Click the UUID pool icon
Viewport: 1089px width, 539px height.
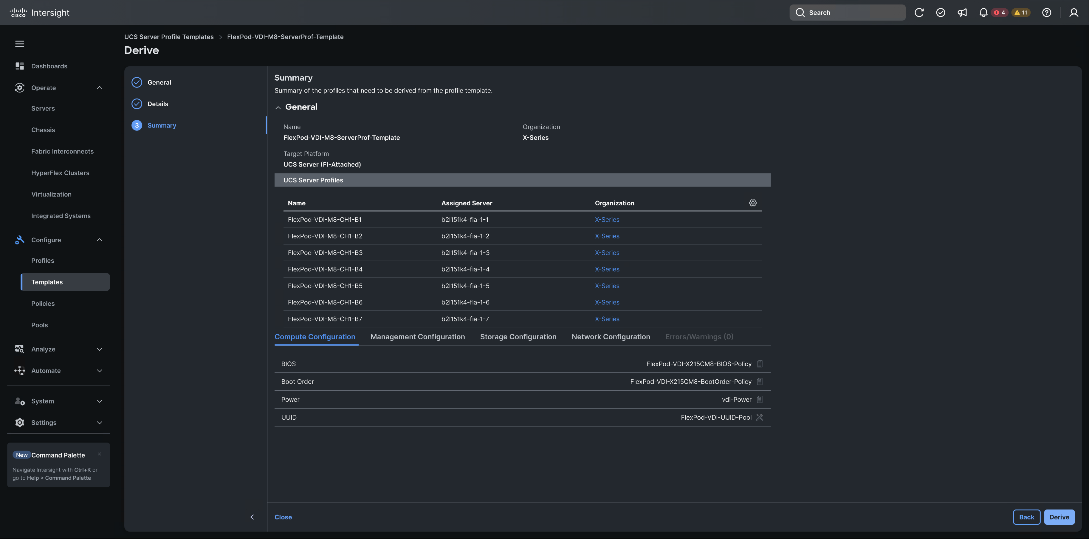pyautogui.click(x=760, y=417)
